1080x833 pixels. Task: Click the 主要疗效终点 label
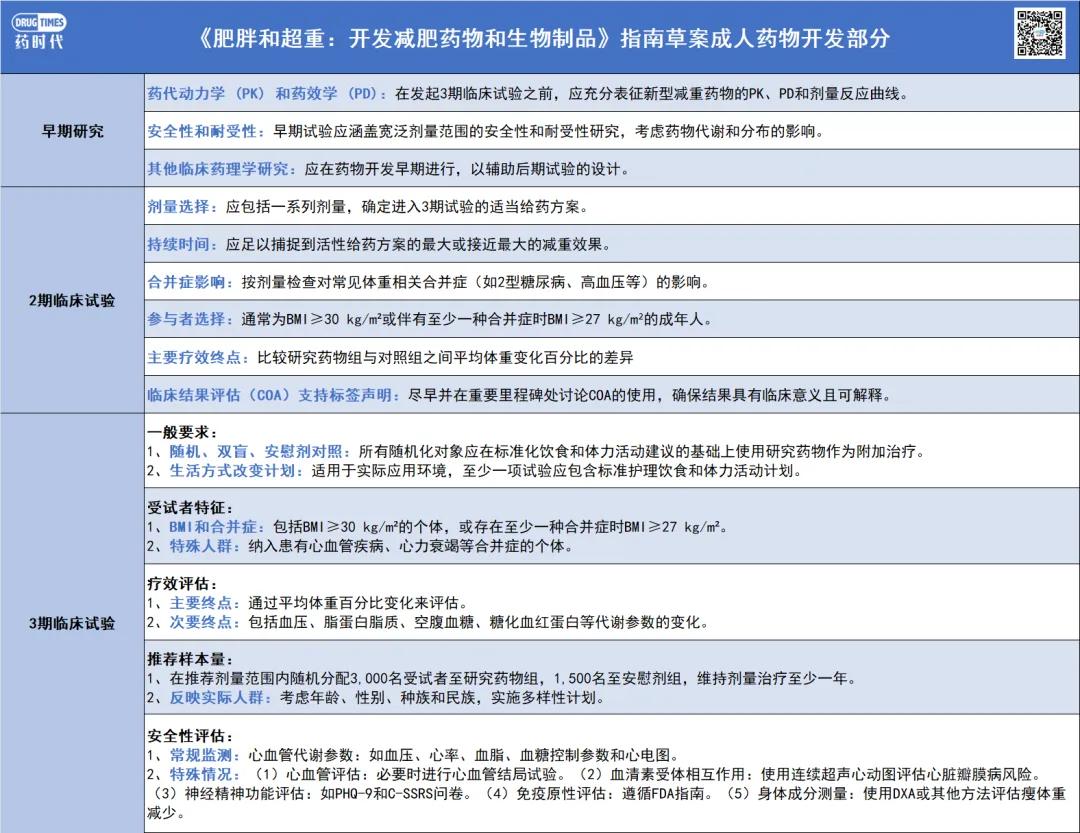point(199,357)
